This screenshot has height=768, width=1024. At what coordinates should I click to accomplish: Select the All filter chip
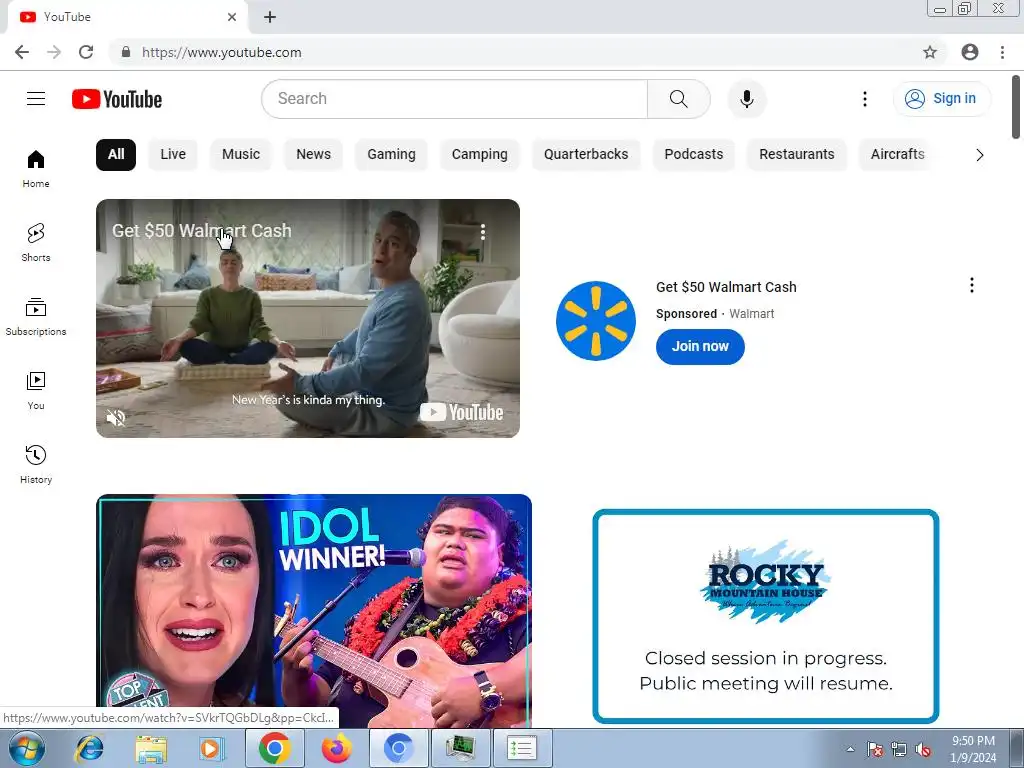point(116,155)
